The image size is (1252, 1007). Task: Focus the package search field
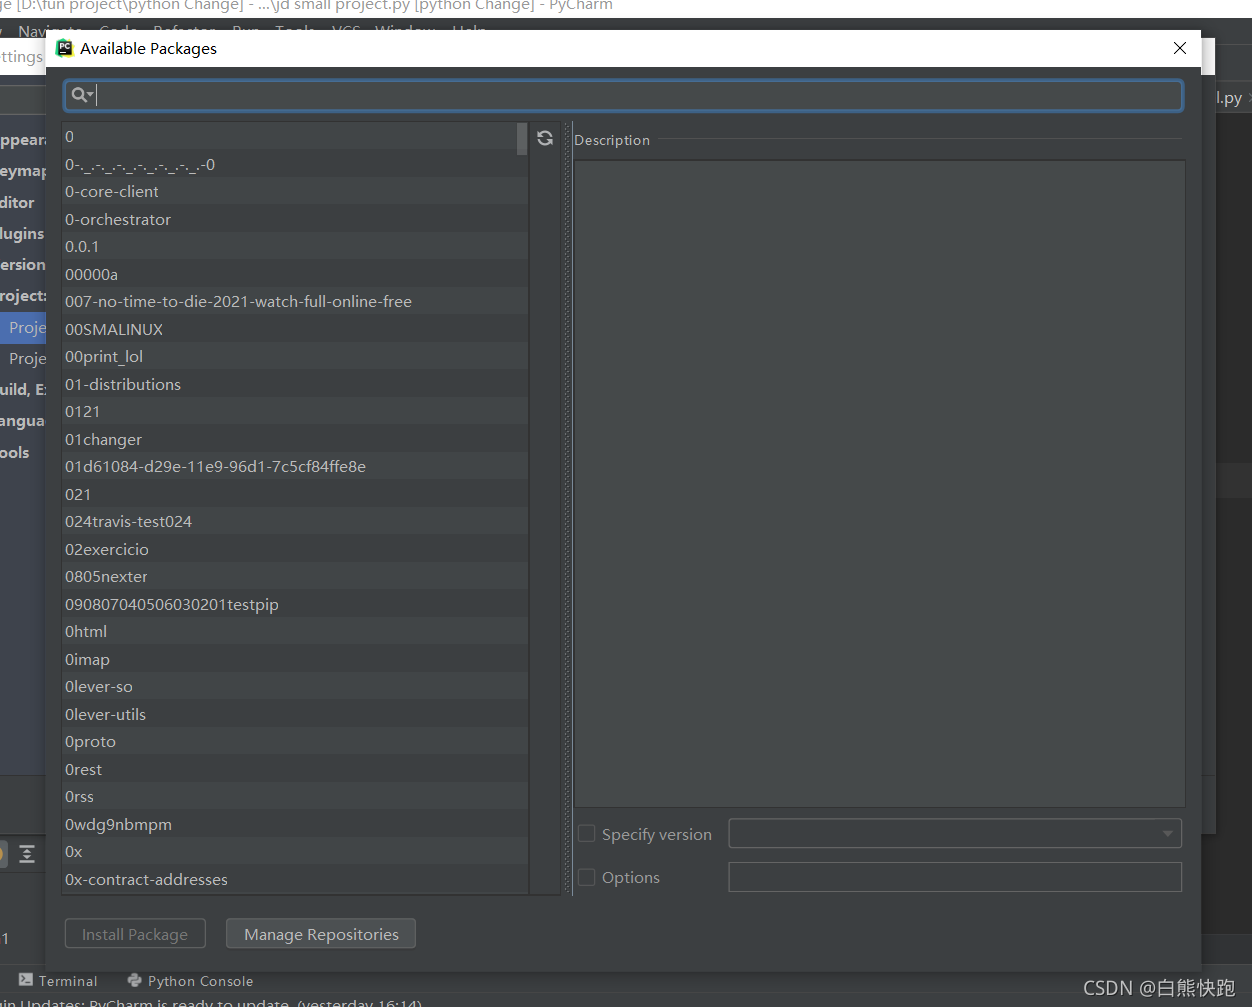[624, 95]
